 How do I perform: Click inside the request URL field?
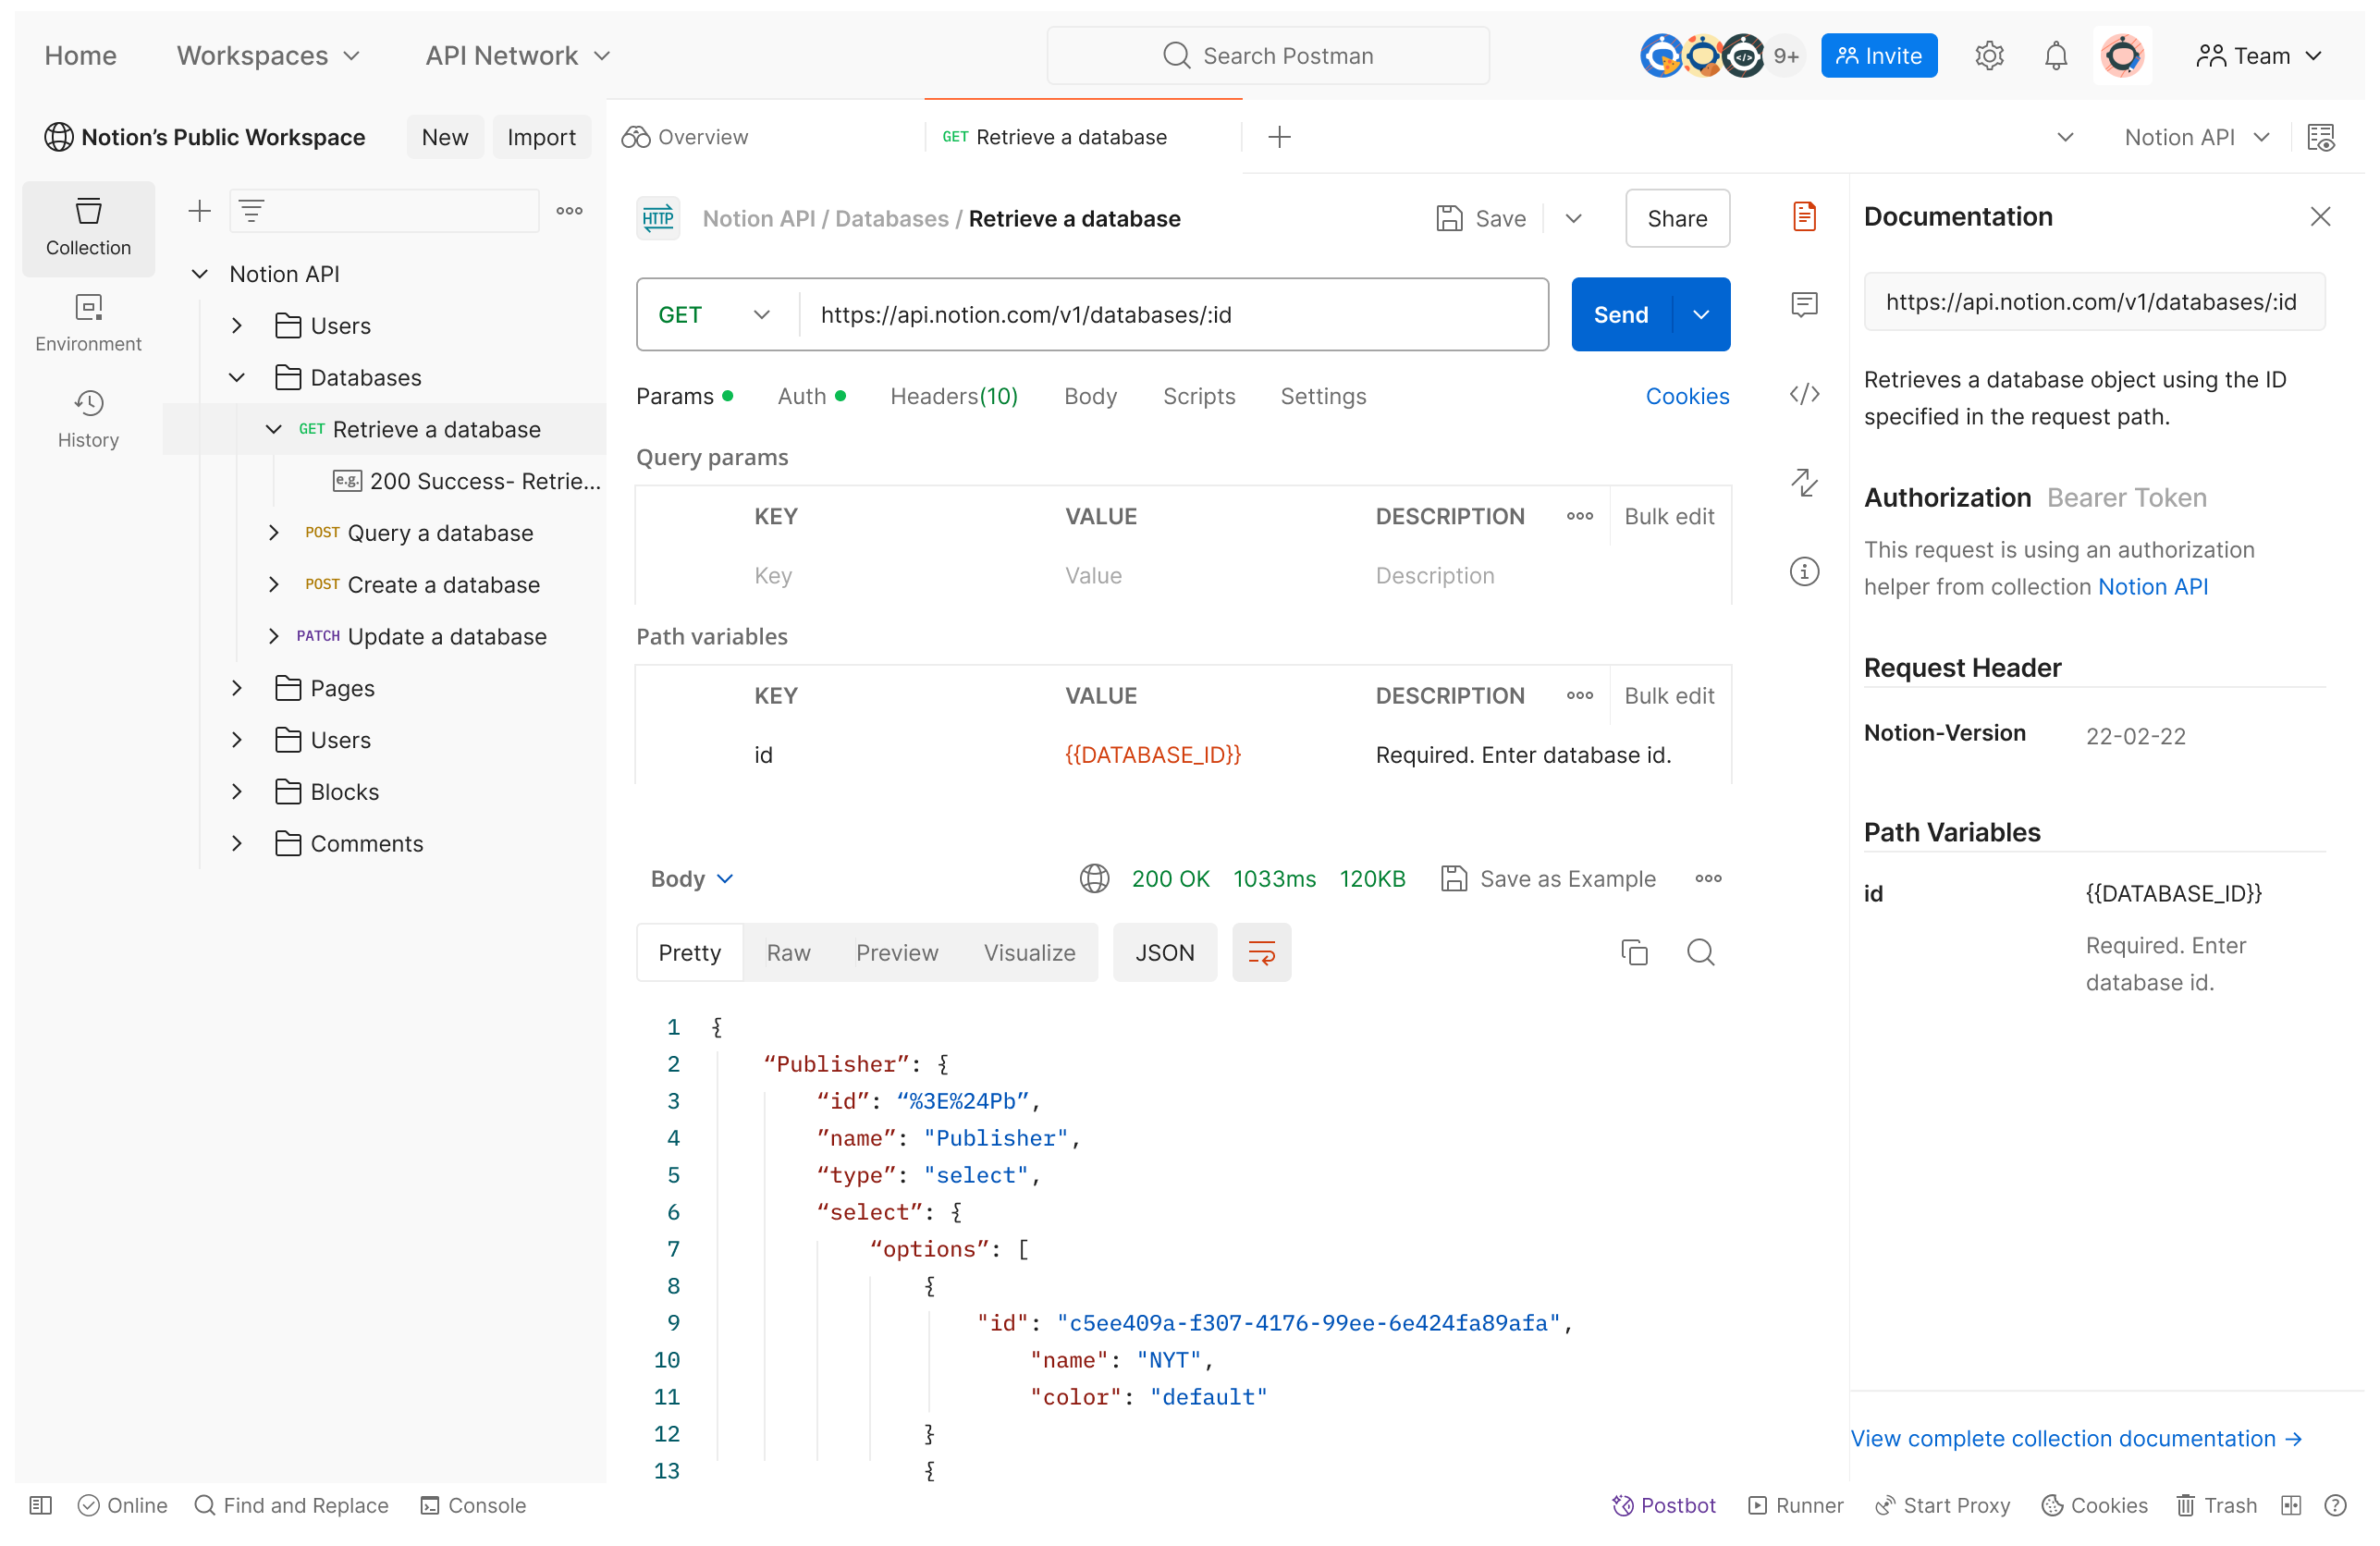(x=1100, y=314)
